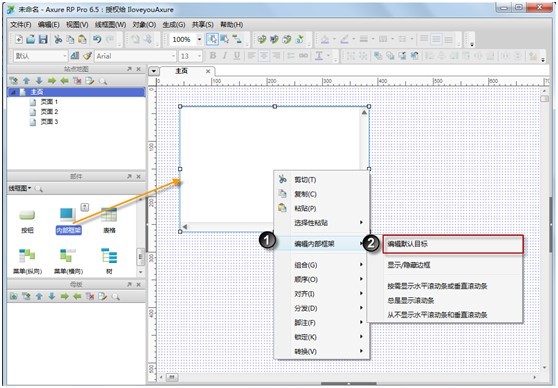Close the 主页 tab with its X
The width and height of the screenshot is (558, 388).
click(x=208, y=71)
